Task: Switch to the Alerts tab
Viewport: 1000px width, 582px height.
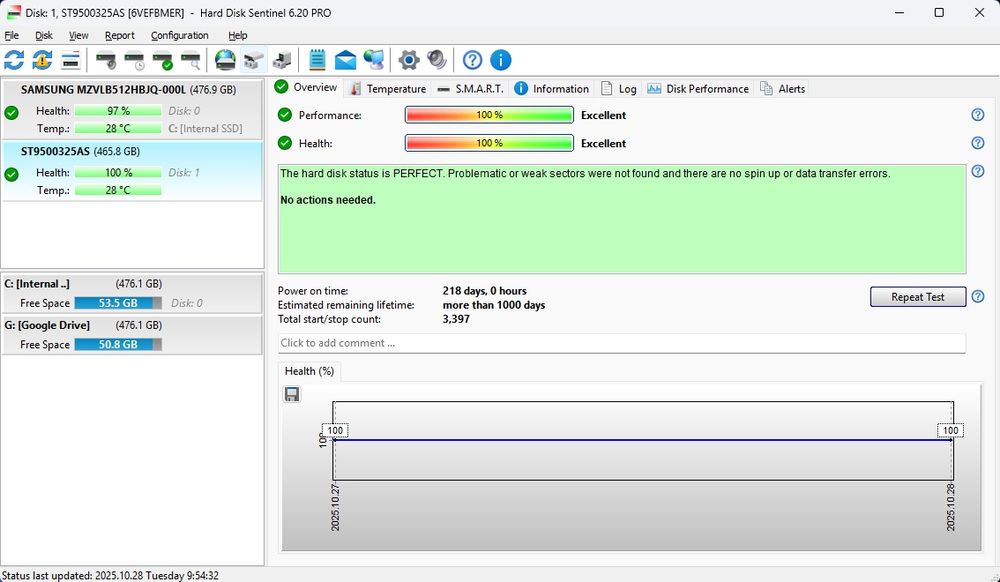Action: click(783, 89)
